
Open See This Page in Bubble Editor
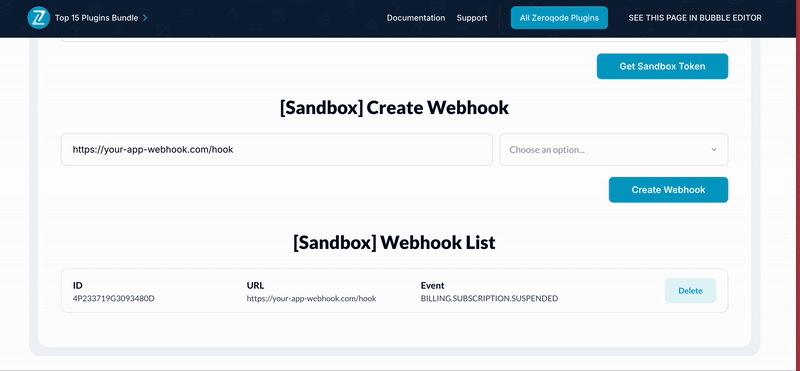coord(695,18)
